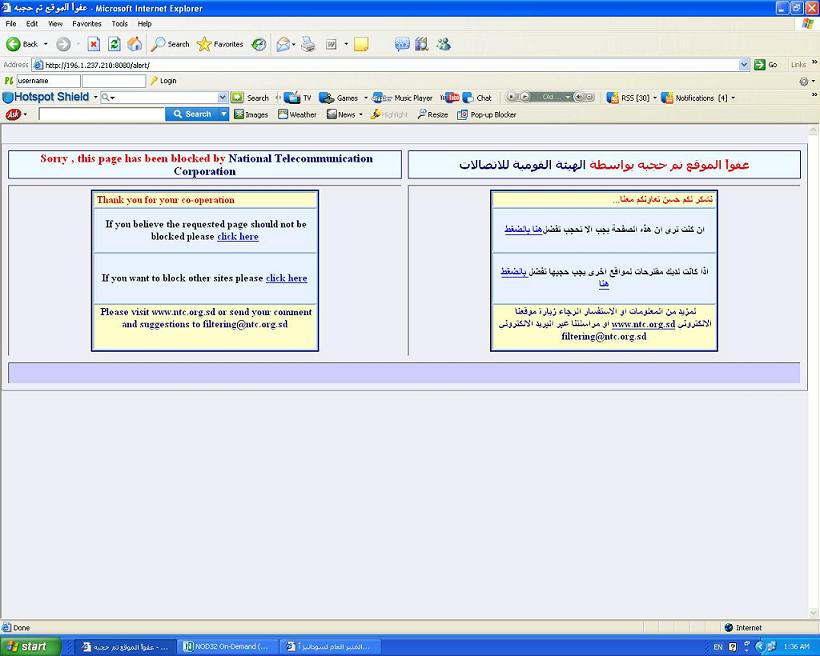Click the Notifications [4] toolbar button

coord(694,98)
